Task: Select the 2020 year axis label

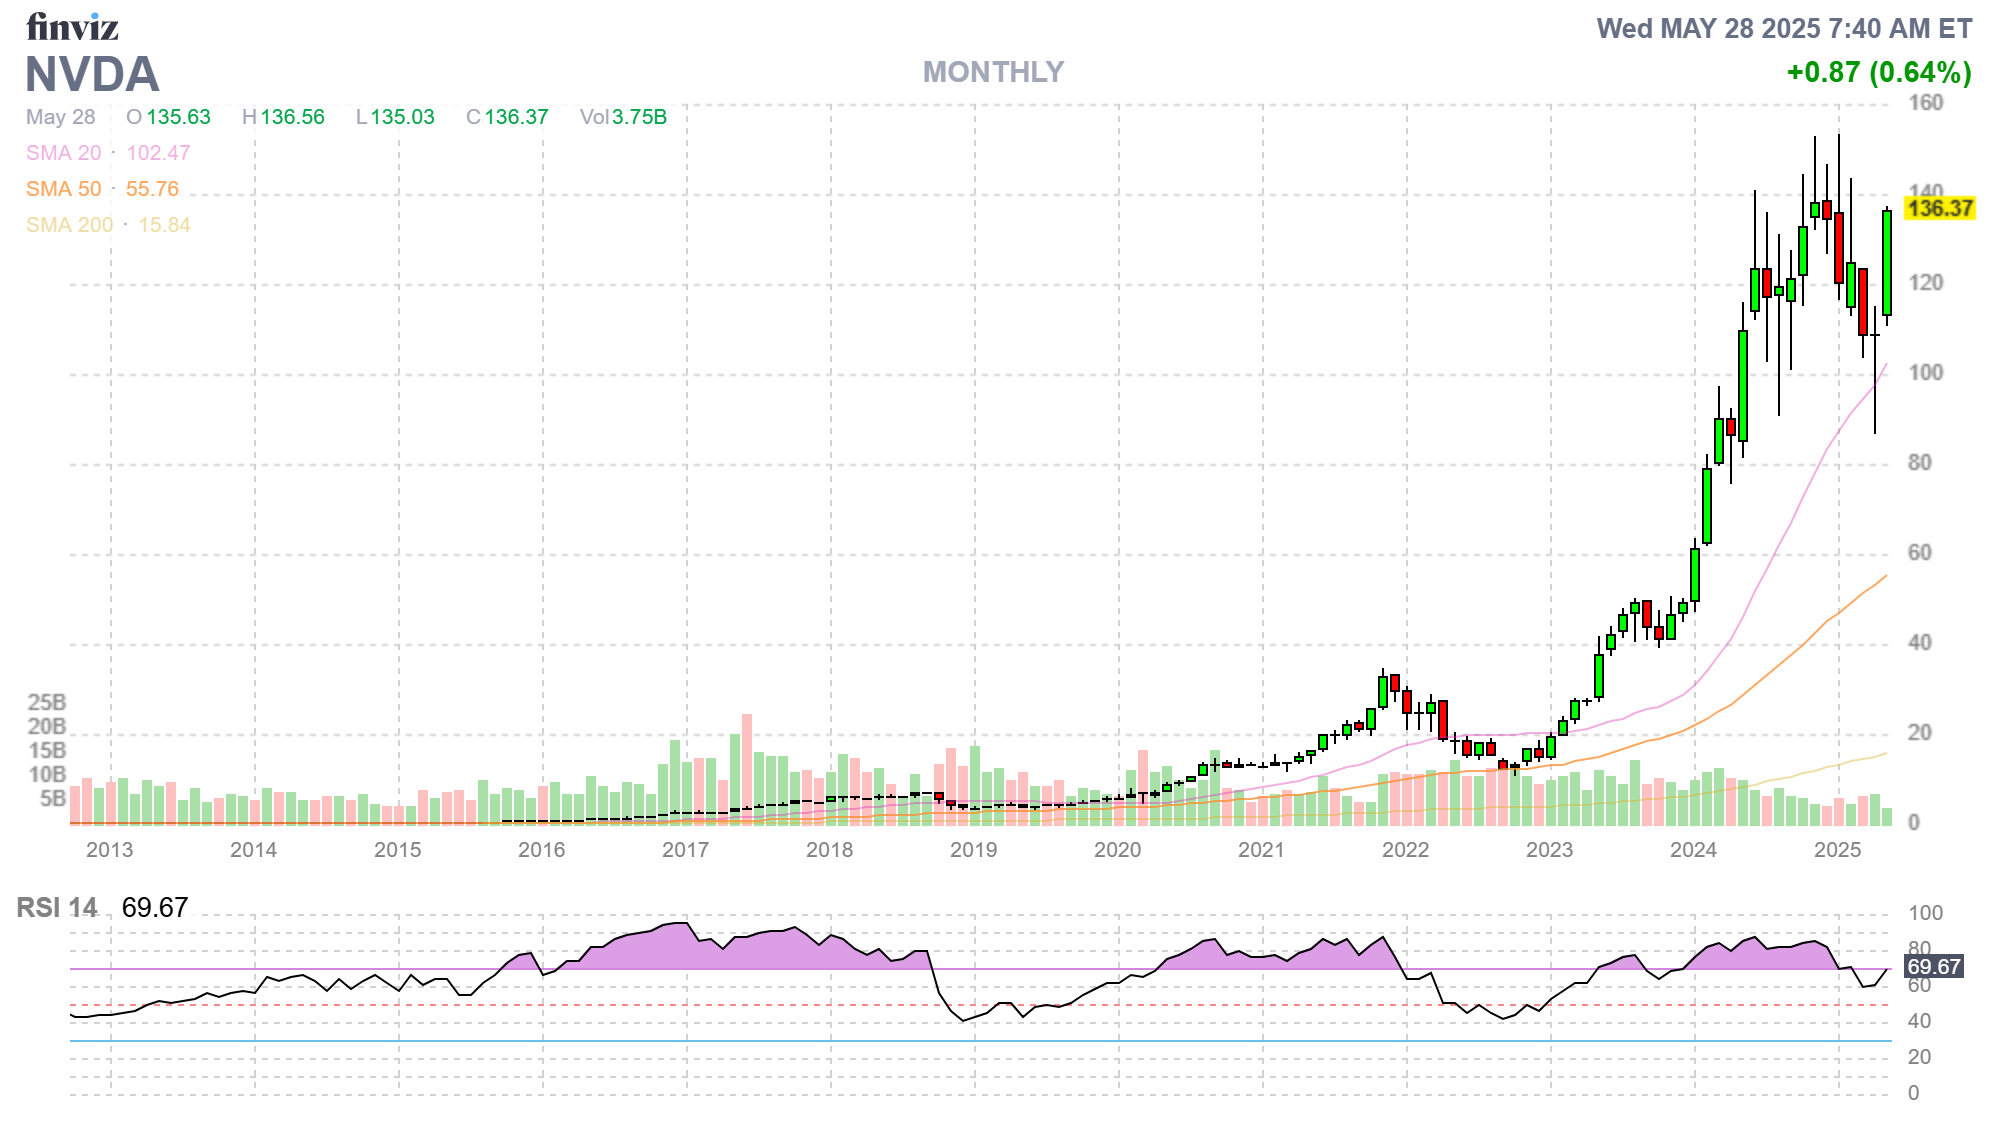Action: (x=1119, y=851)
